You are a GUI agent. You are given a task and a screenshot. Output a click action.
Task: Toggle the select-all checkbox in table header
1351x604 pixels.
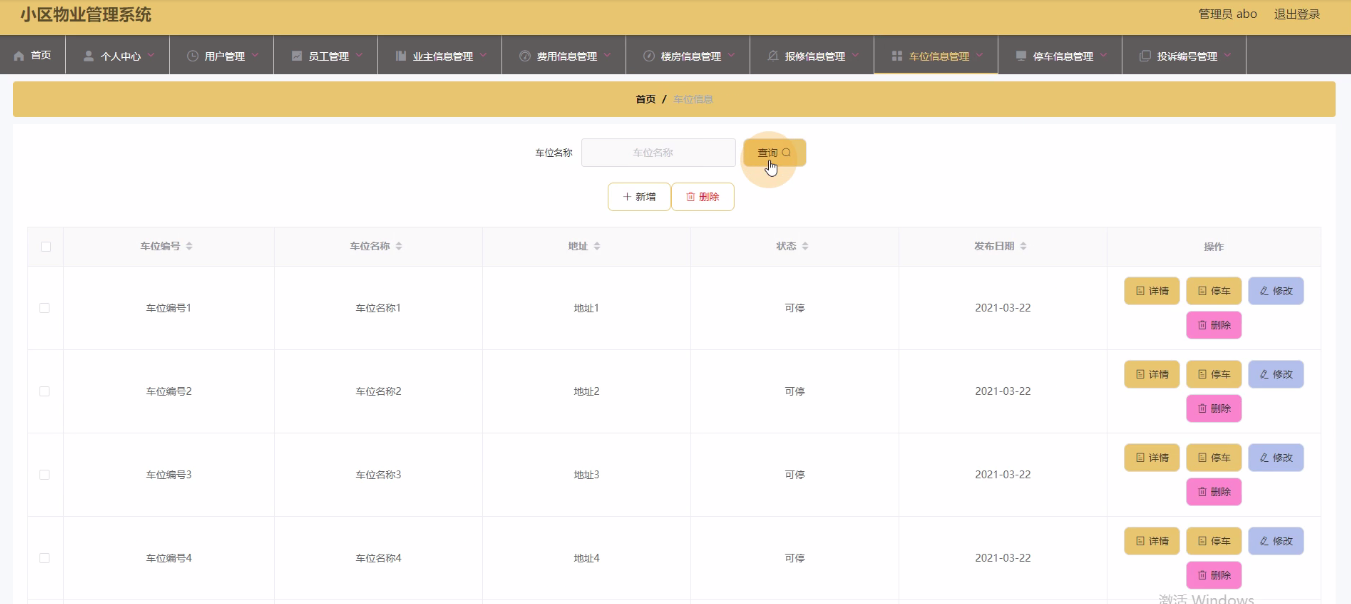[x=45, y=246]
